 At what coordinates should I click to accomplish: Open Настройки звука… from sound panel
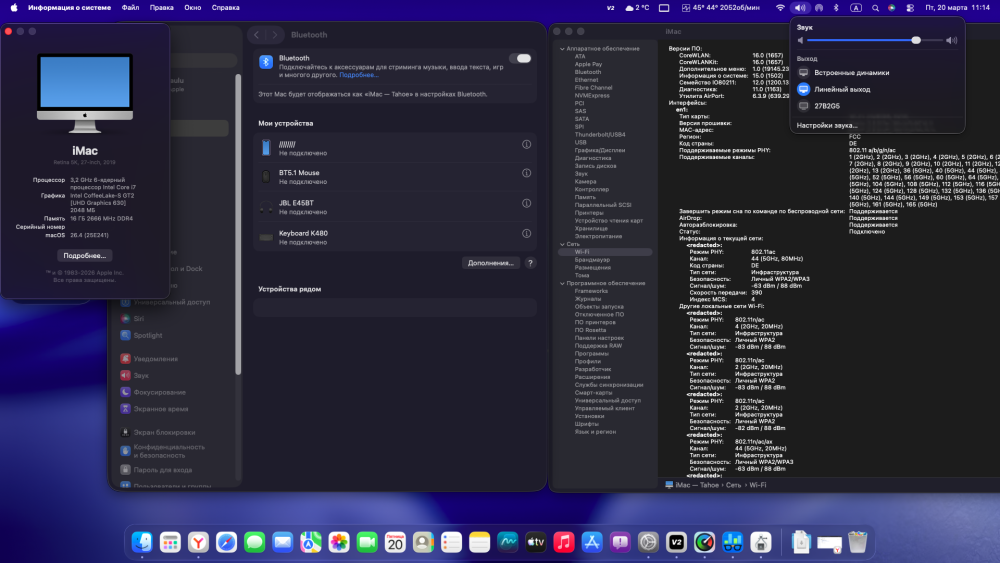tap(827, 125)
